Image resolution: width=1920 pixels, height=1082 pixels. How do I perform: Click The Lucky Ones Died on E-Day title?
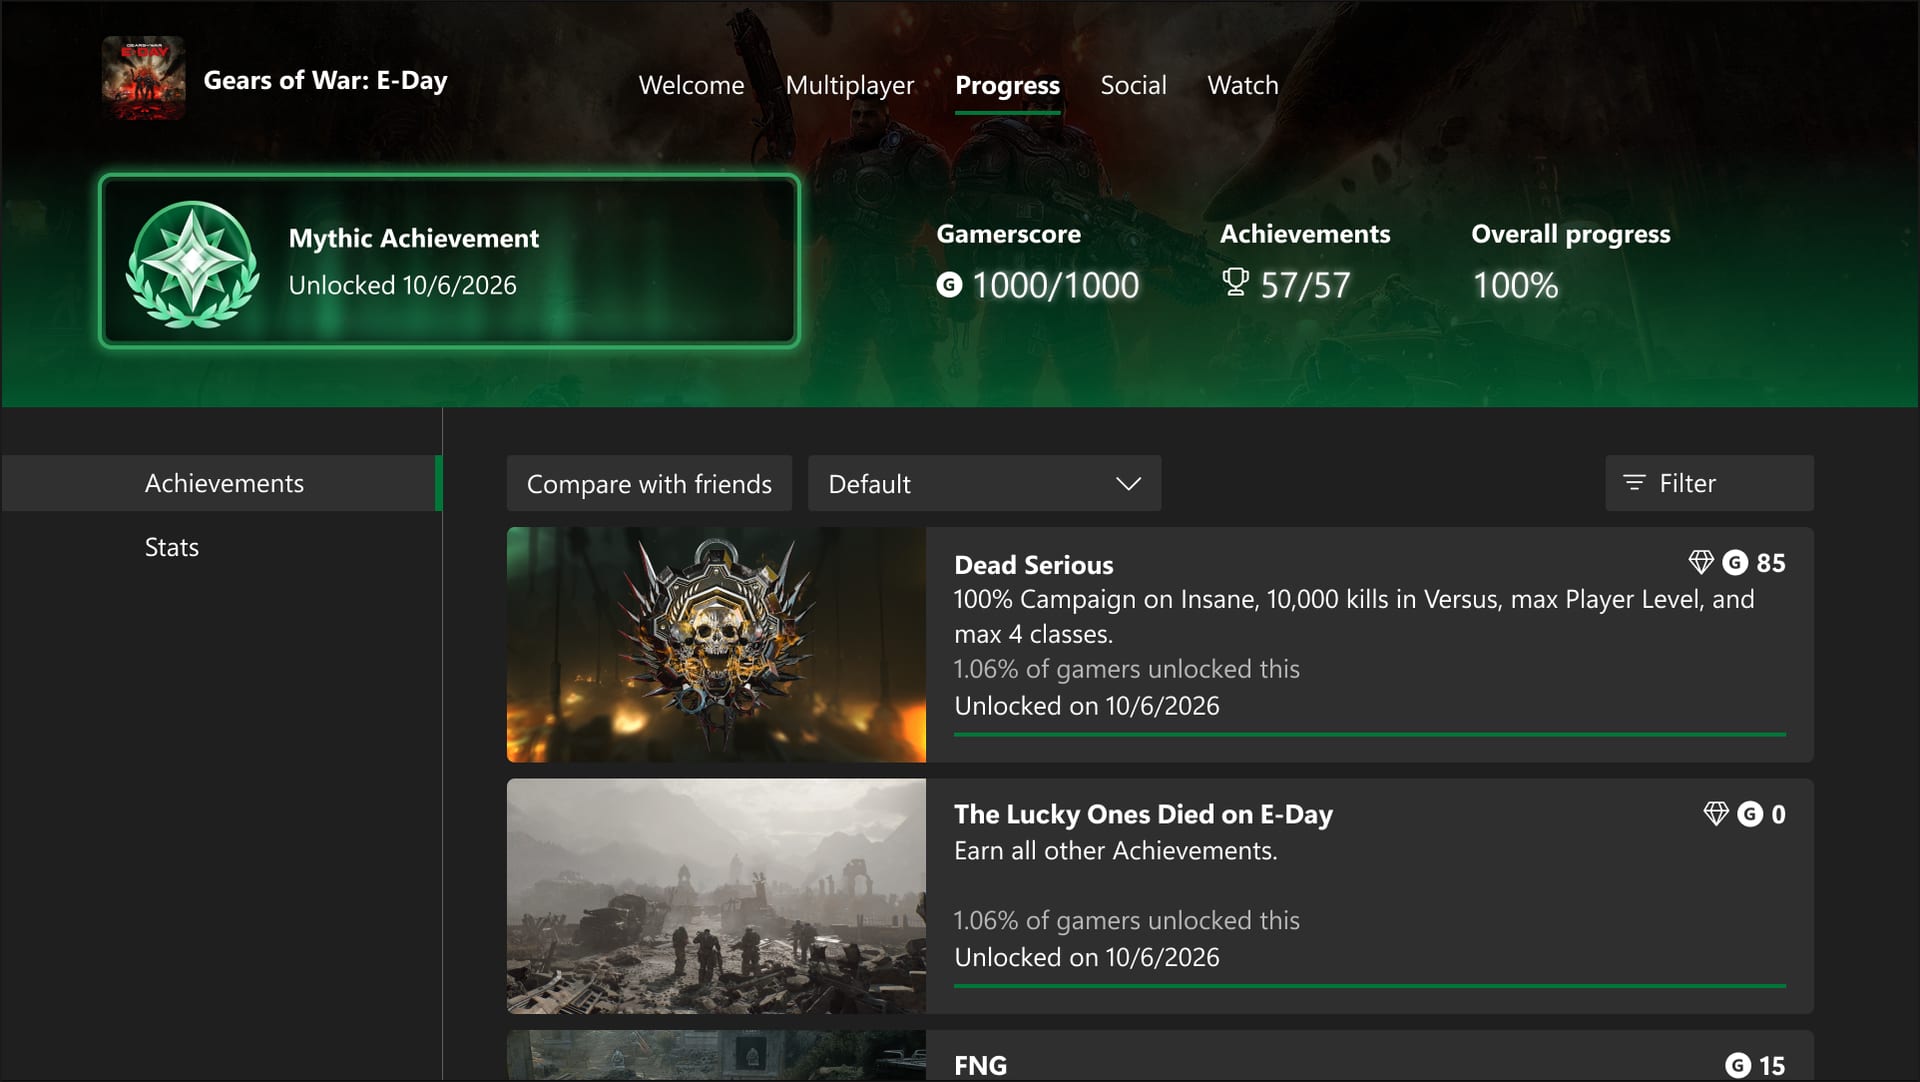[x=1143, y=815]
